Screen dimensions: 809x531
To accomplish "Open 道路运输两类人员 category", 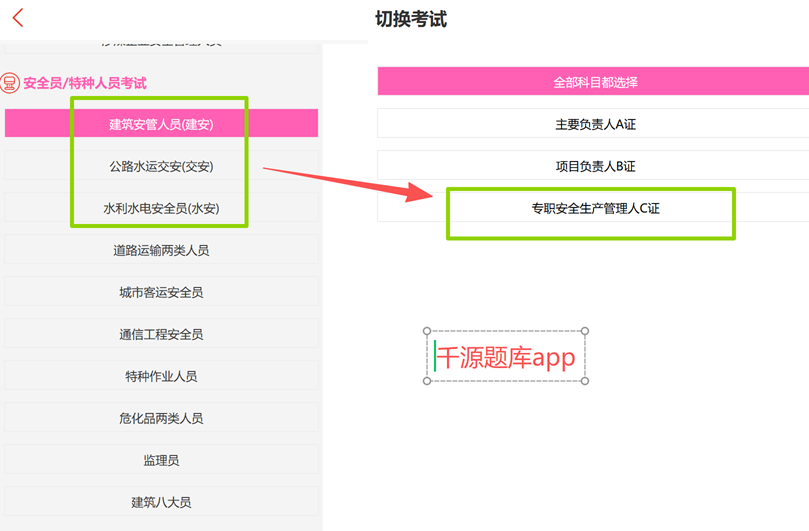I will click(x=161, y=250).
